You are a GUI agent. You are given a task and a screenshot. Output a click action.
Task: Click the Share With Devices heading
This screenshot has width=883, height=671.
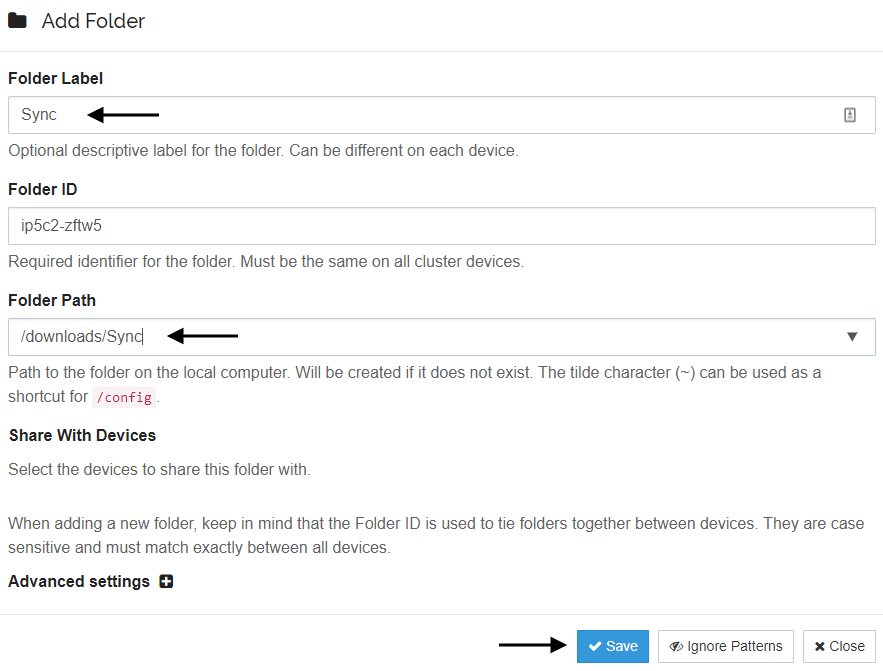[x=82, y=435]
